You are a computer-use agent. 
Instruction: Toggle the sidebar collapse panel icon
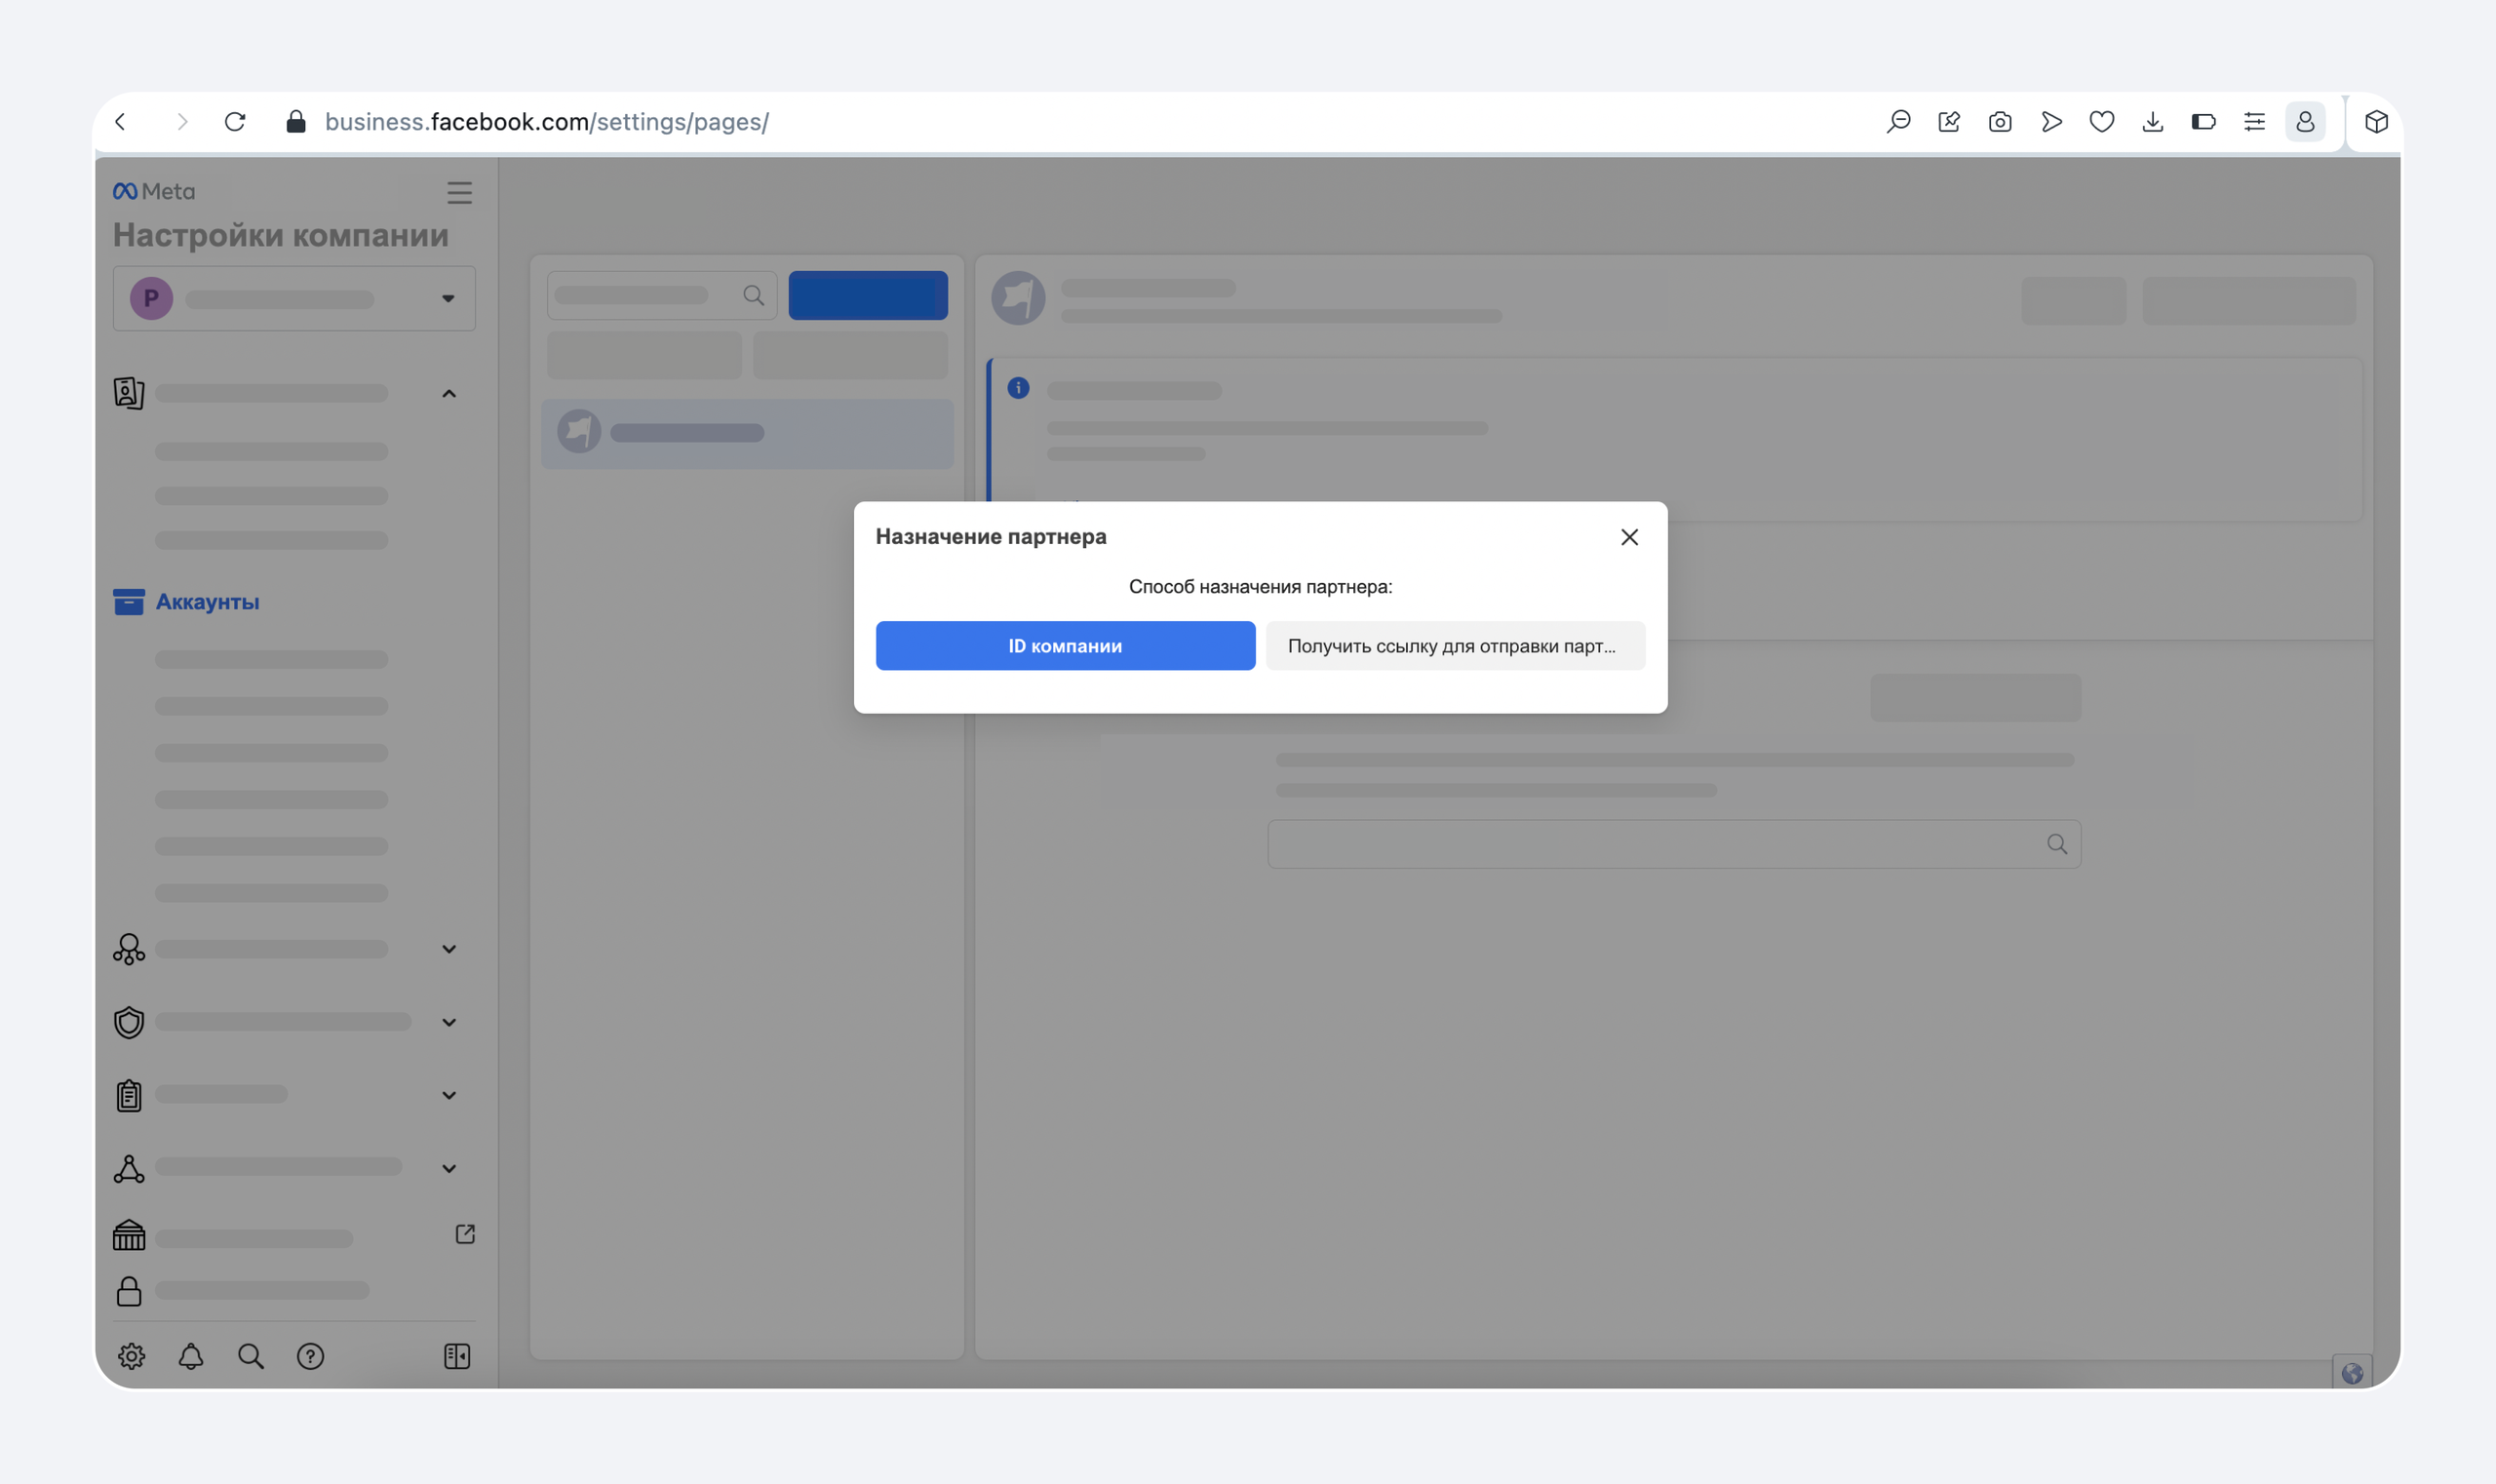point(457,1356)
